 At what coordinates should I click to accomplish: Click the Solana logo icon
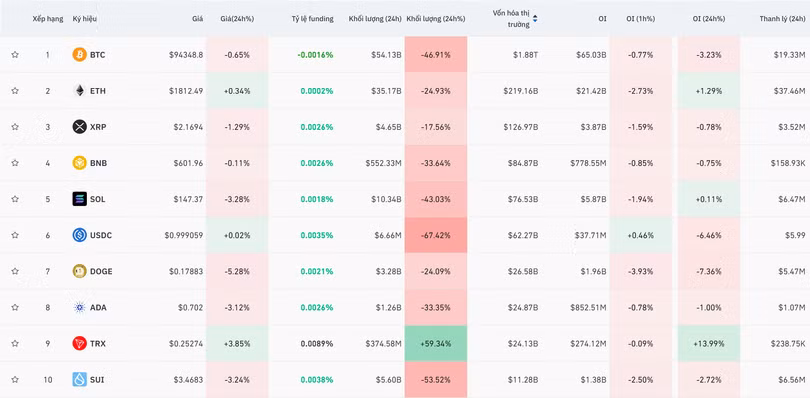[80, 199]
